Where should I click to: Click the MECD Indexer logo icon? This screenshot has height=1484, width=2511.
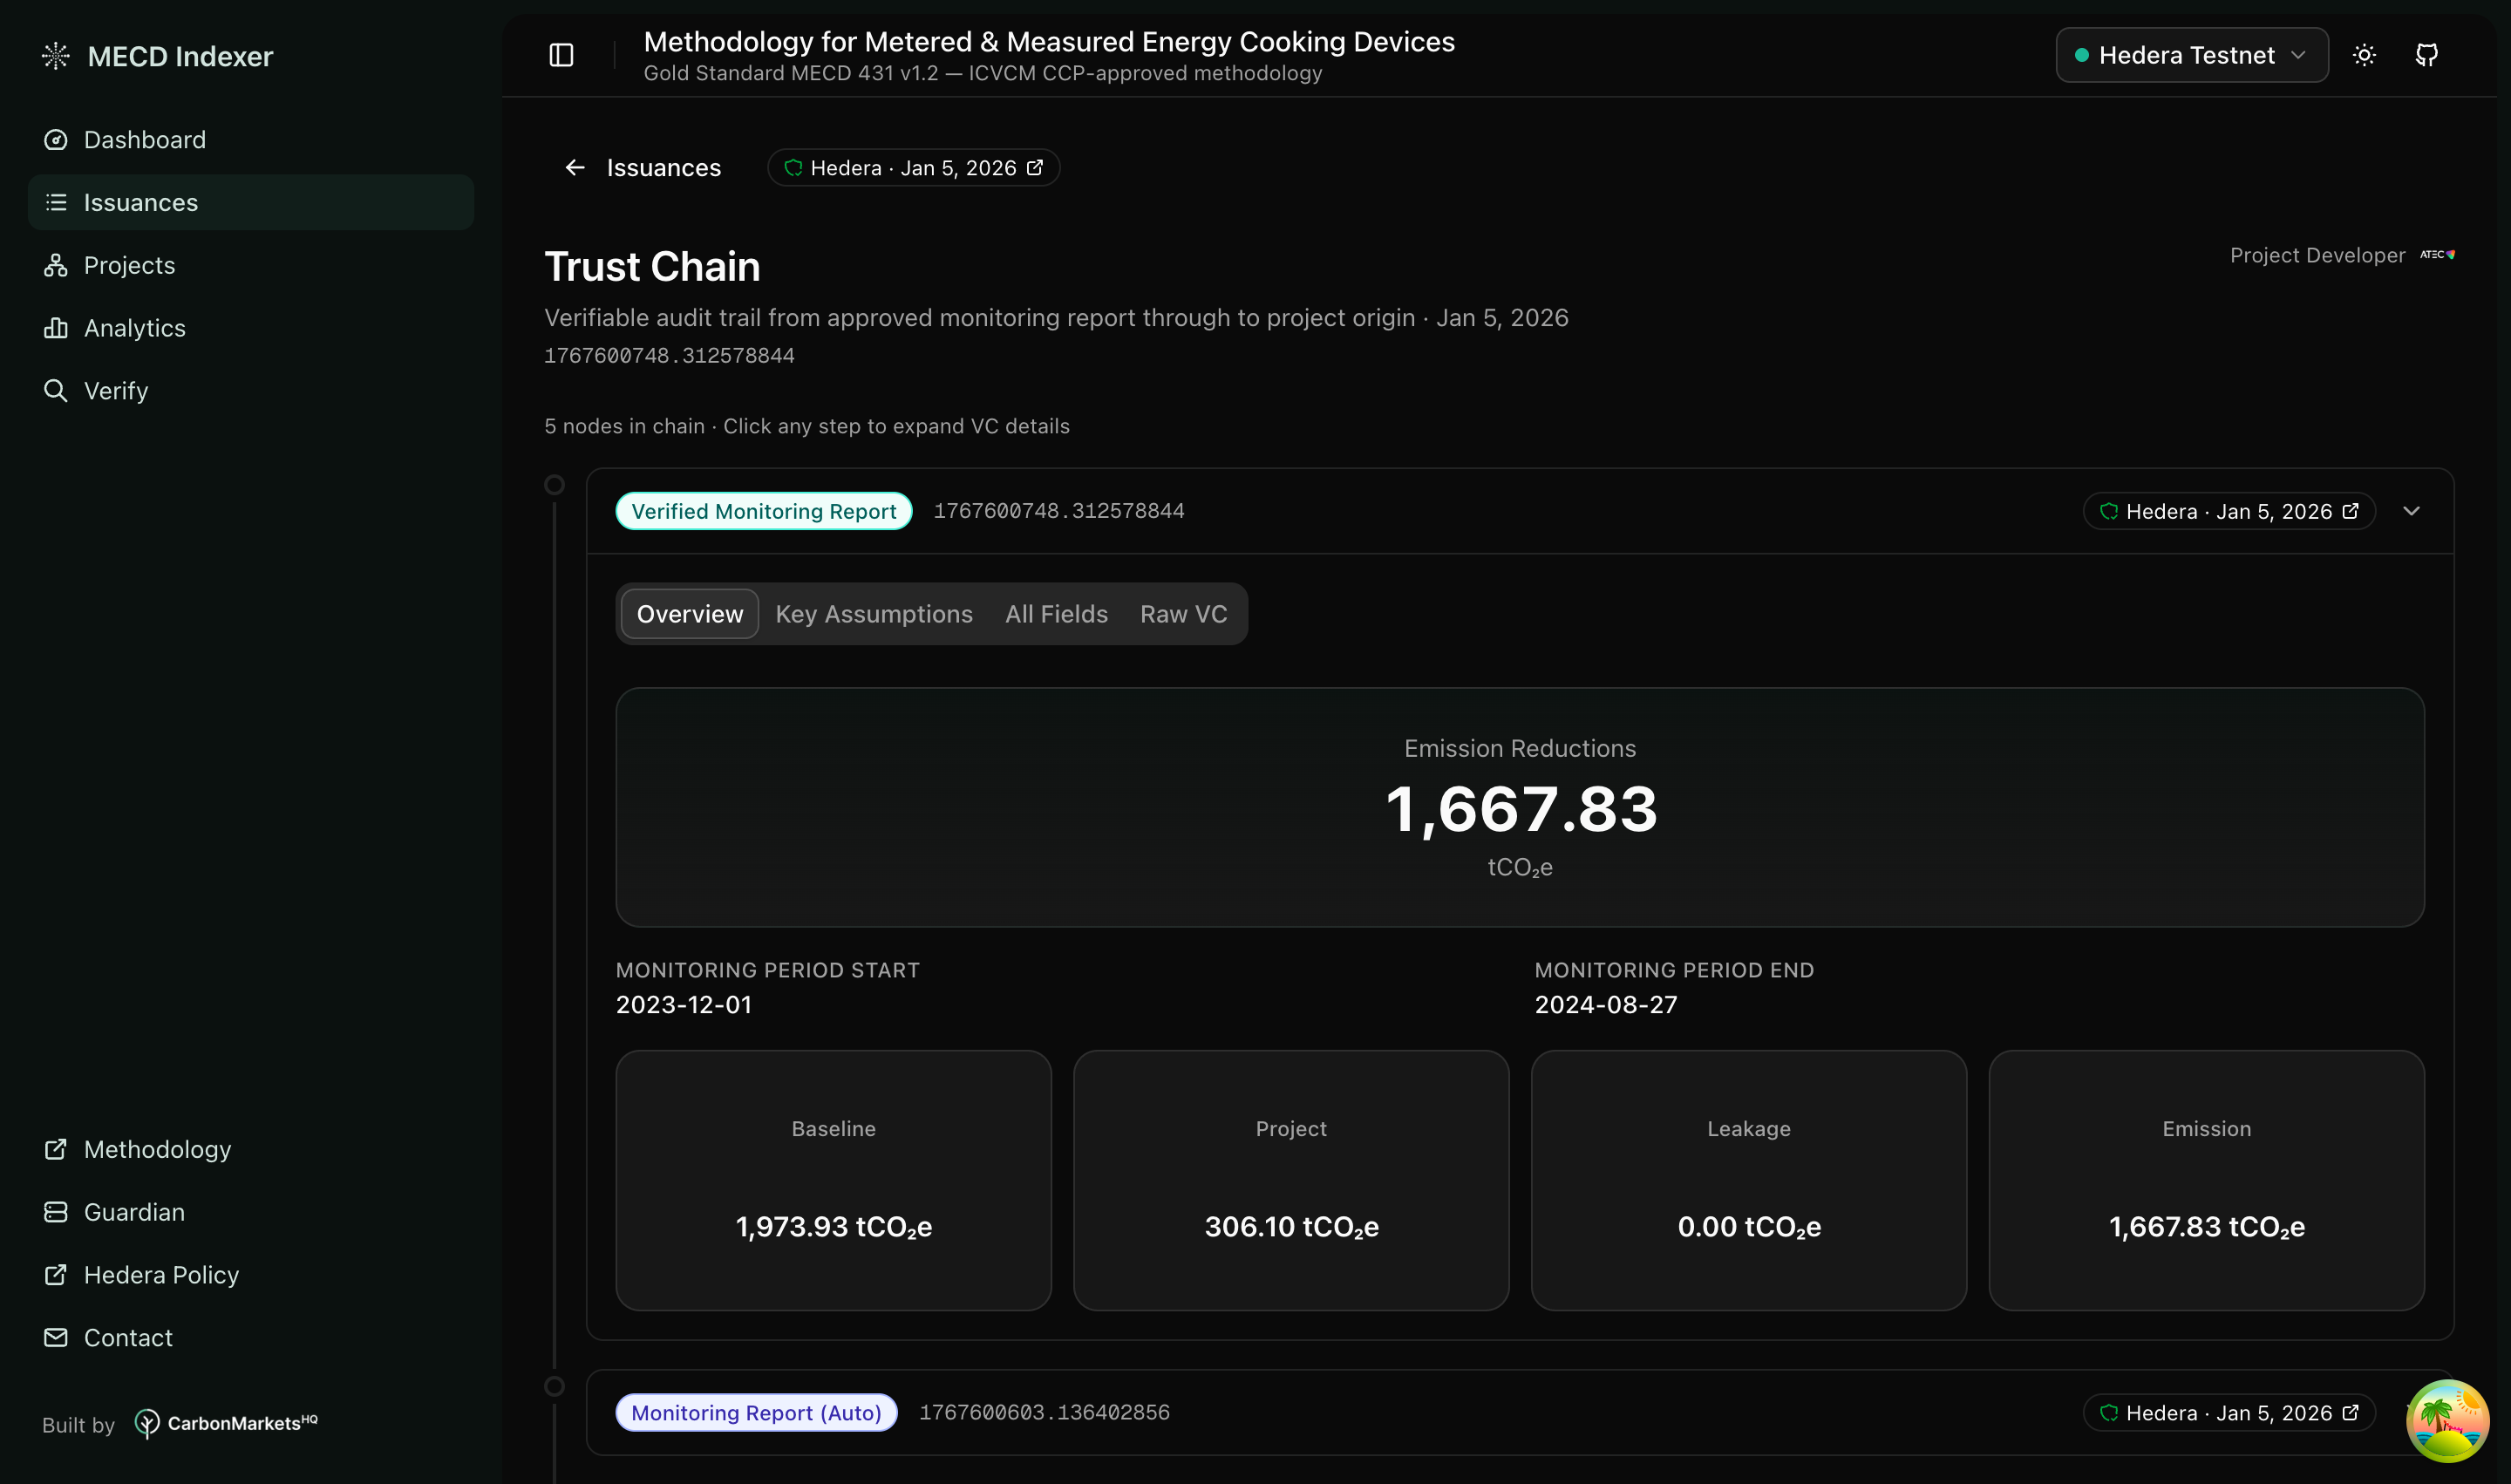click(56, 56)
